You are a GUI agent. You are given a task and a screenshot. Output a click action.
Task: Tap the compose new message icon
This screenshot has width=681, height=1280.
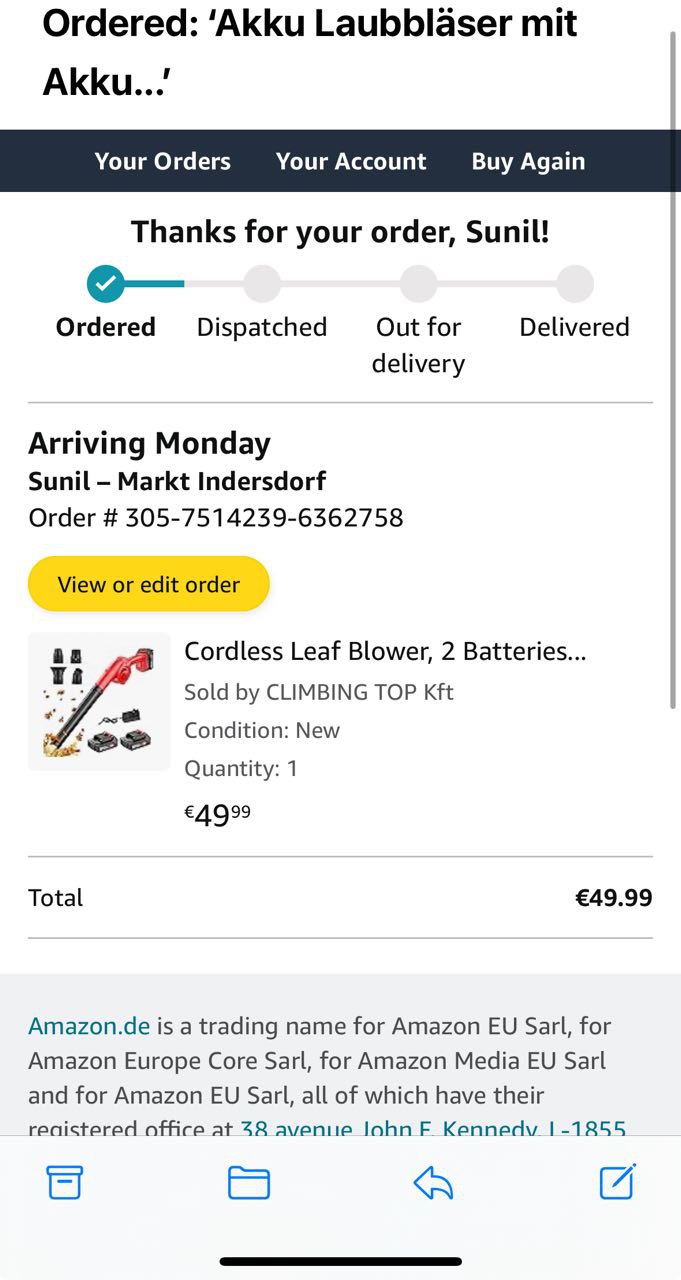(617, 1182)
